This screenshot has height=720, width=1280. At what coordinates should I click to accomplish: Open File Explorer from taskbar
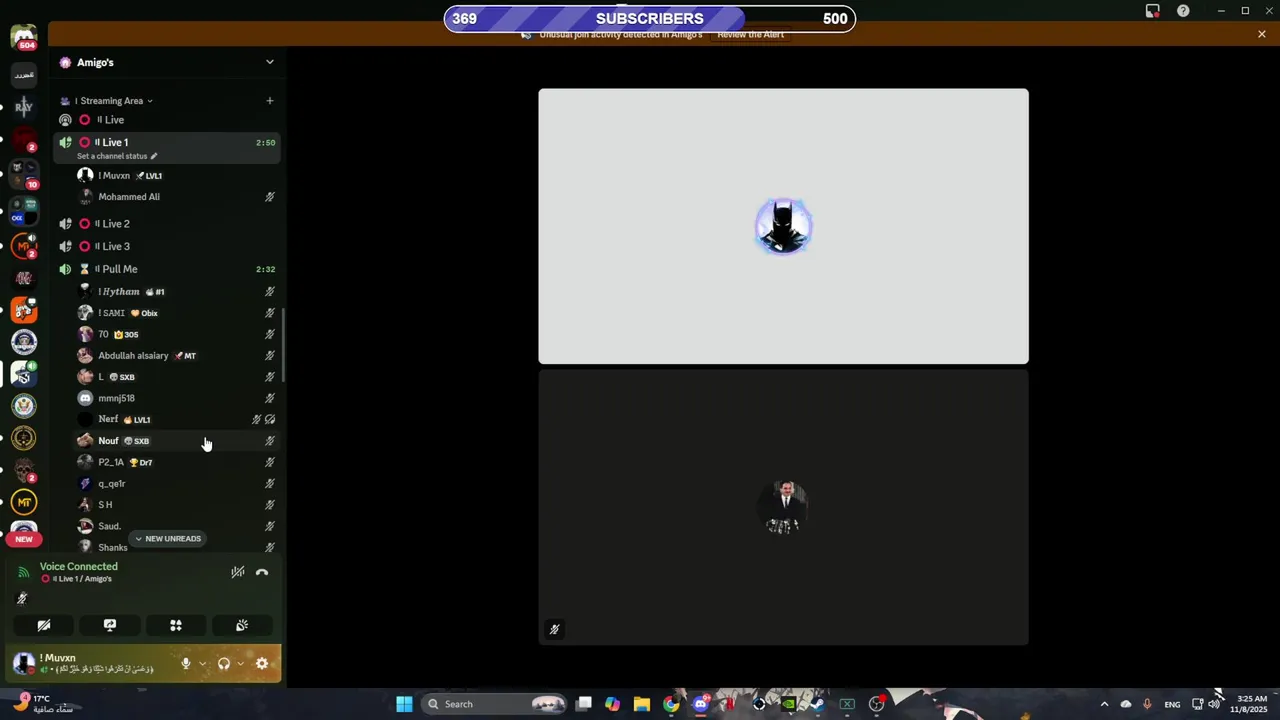(x=642, y=704)
